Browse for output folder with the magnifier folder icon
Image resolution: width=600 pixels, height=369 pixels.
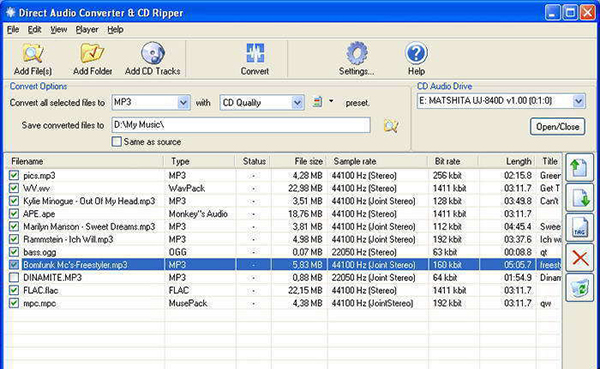[x=391, y=126]
